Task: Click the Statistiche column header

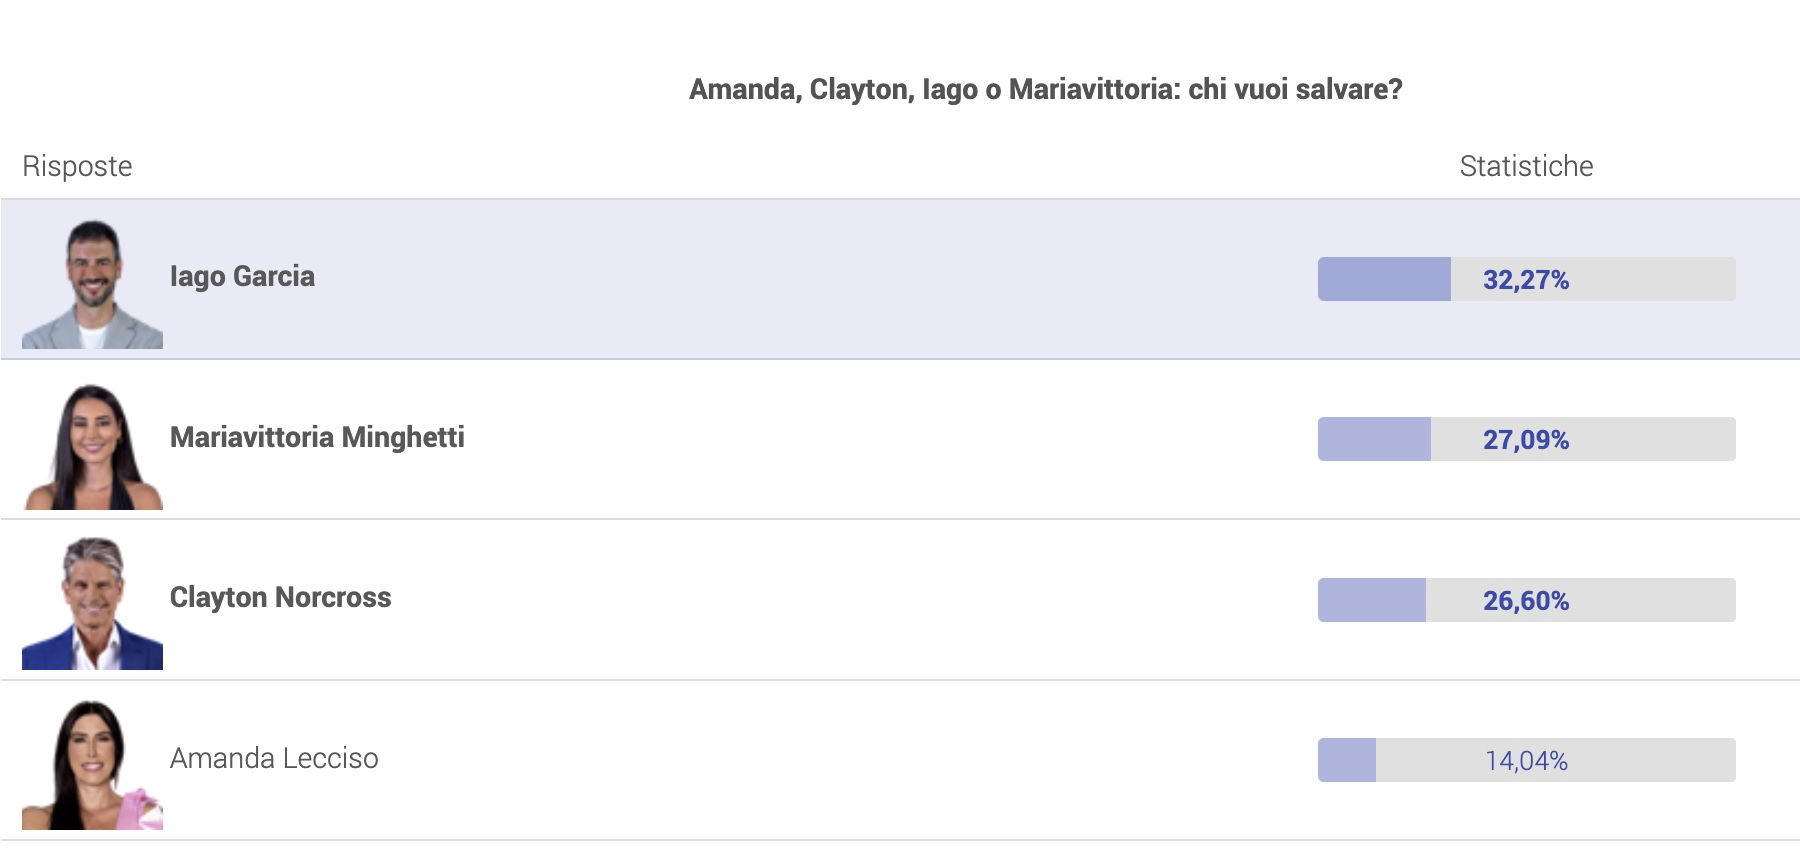Action: (1526, 166)
